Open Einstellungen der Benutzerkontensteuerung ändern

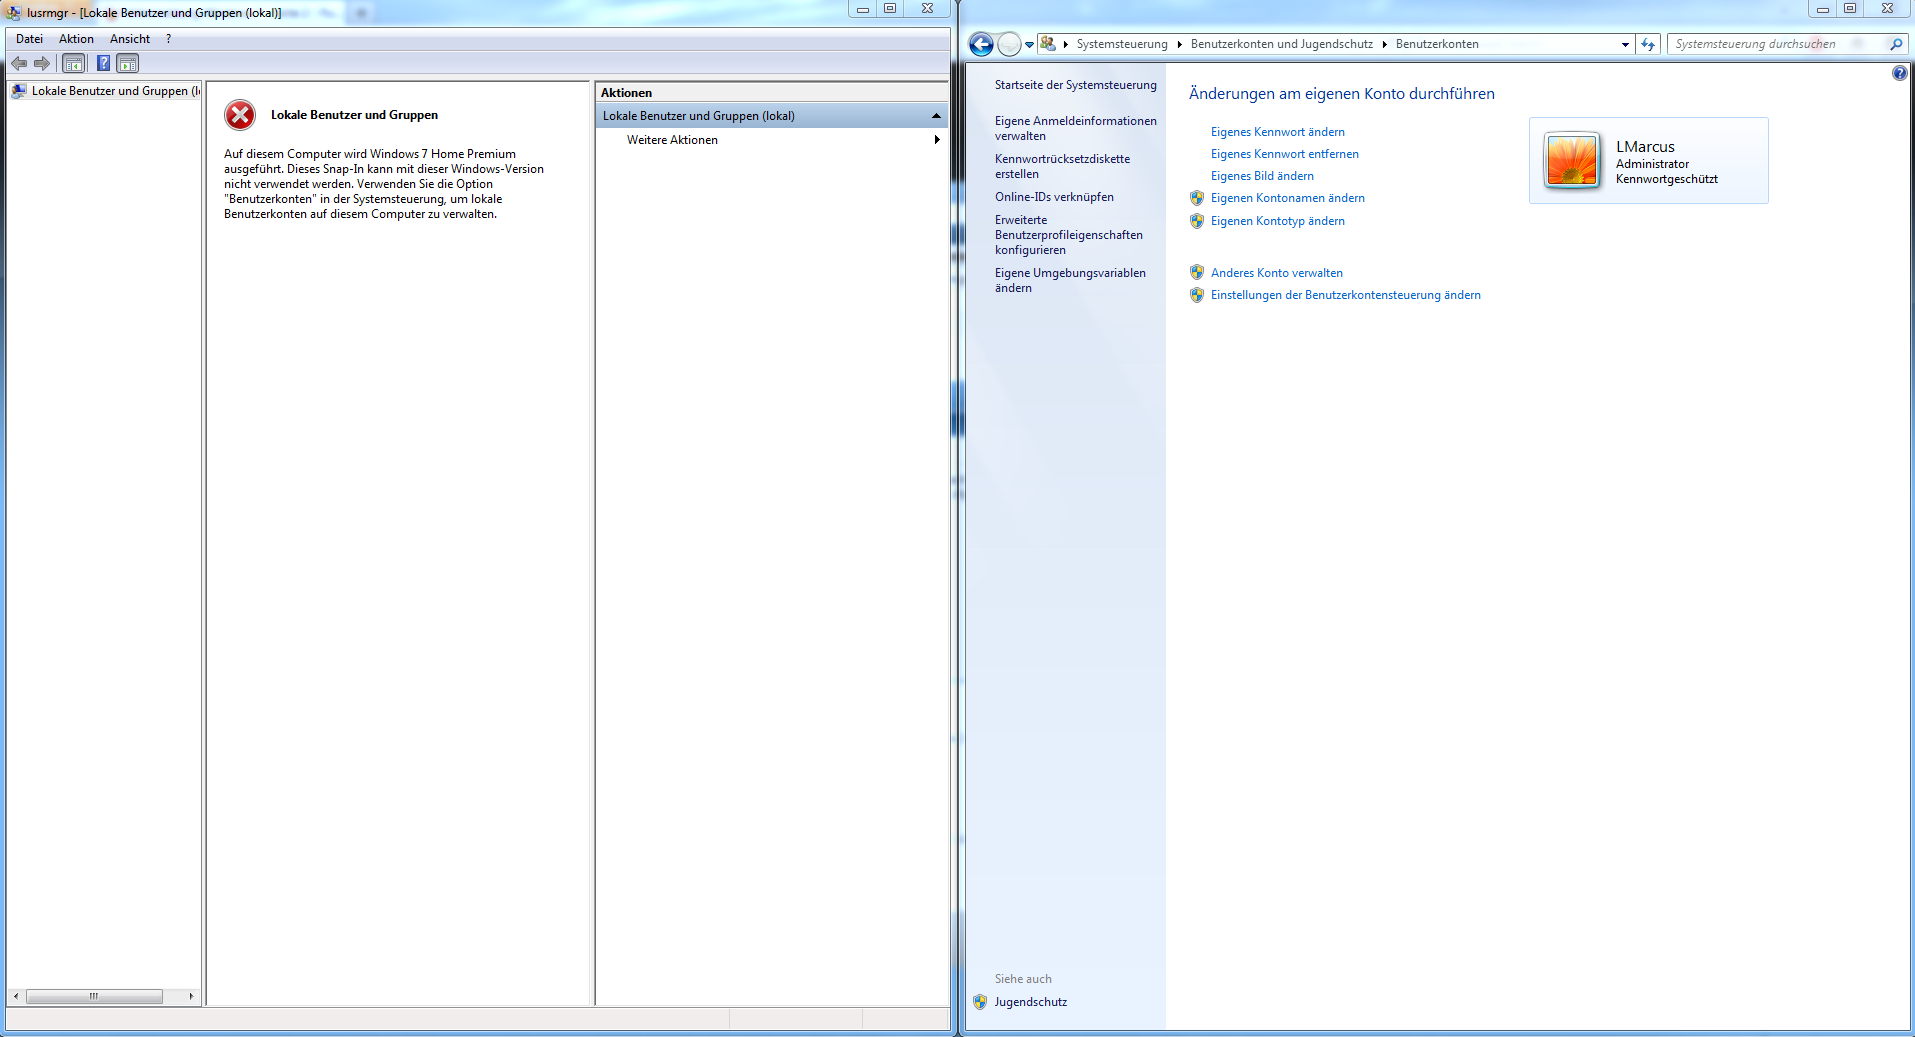1345,295
